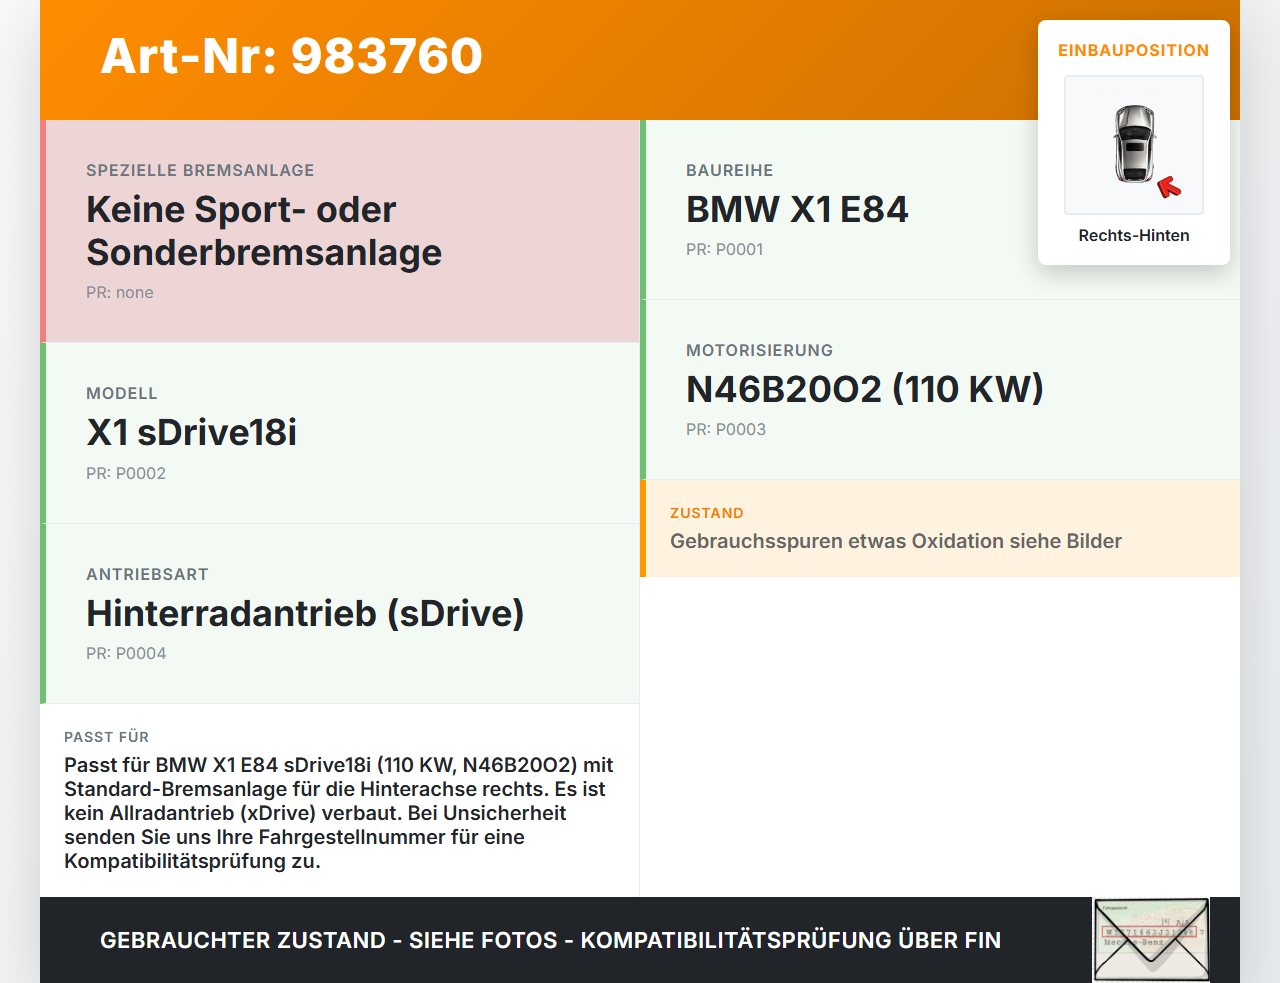Click the green accent bar beside Hinterradantrieb
Viewport: 1280px width, 983px height.
pos(43,613)
